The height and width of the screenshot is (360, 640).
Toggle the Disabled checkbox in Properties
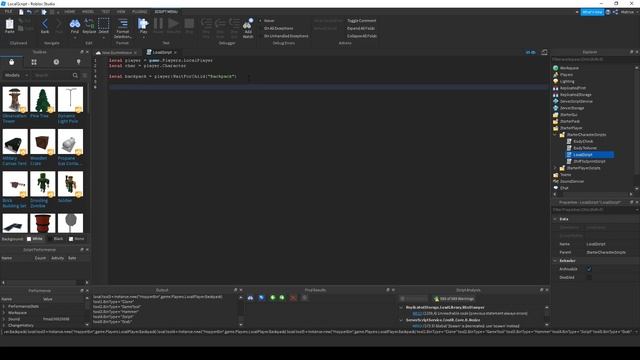[589, 278]
